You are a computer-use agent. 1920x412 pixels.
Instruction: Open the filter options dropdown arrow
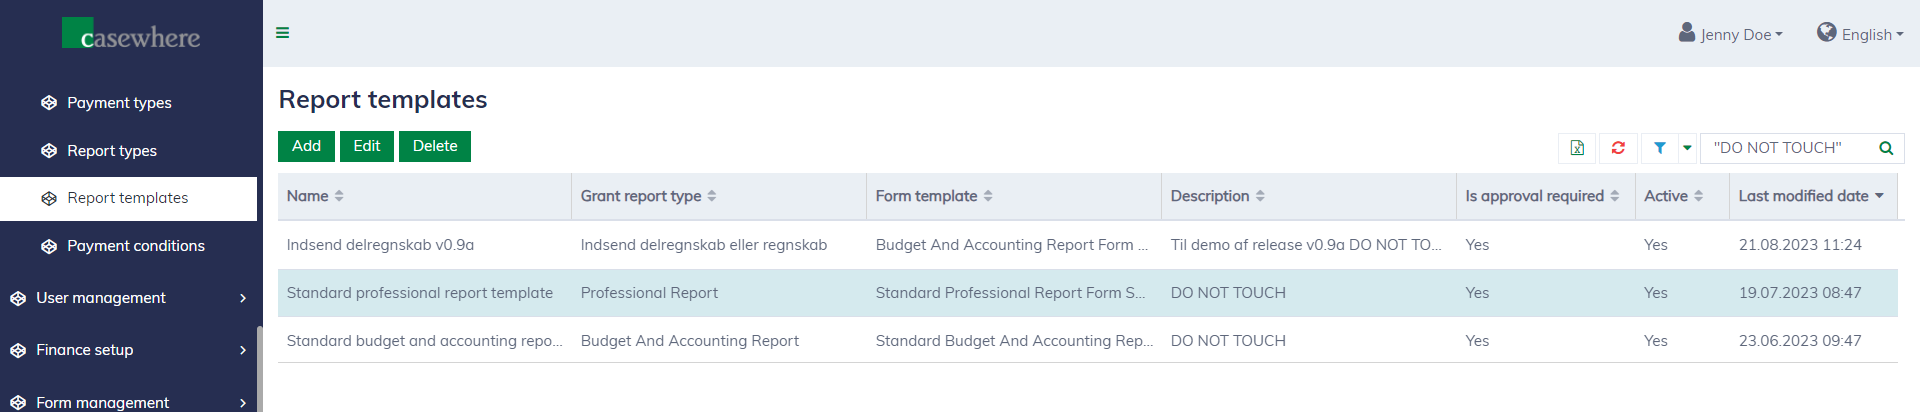pyautogui.click(x=1687, y=148)
